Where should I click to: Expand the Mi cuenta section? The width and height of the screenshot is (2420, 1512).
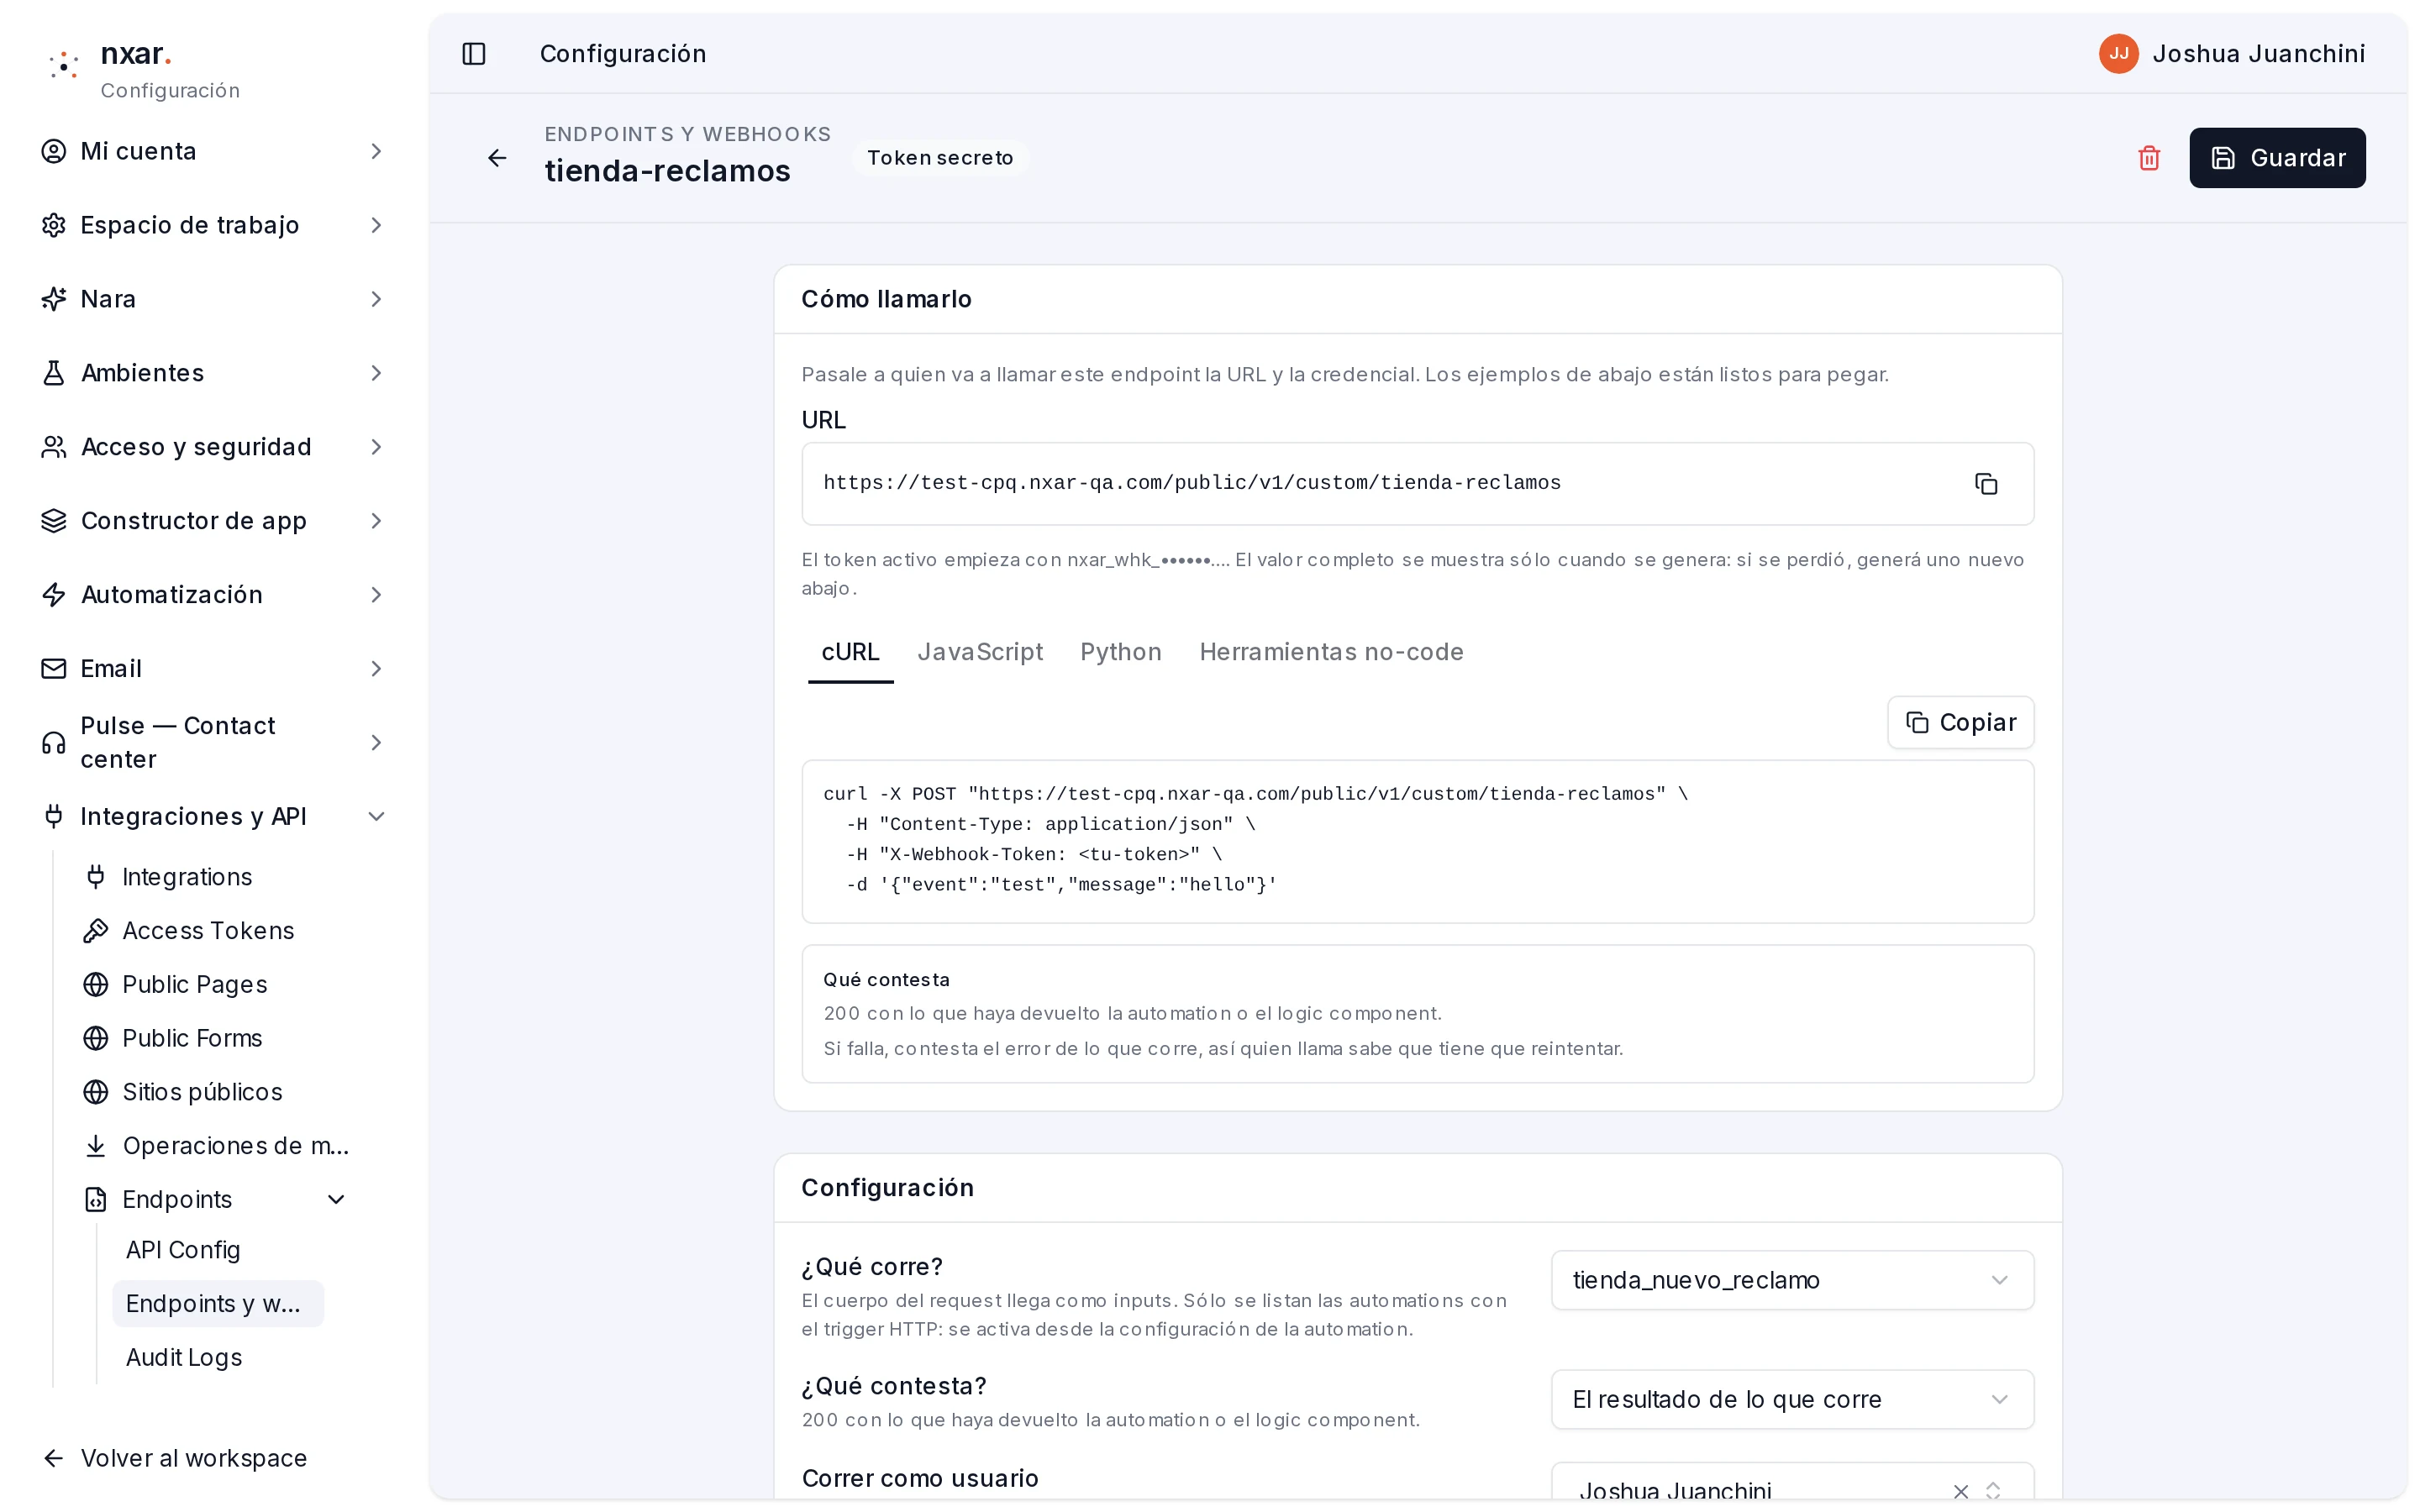tap(213, 151)
